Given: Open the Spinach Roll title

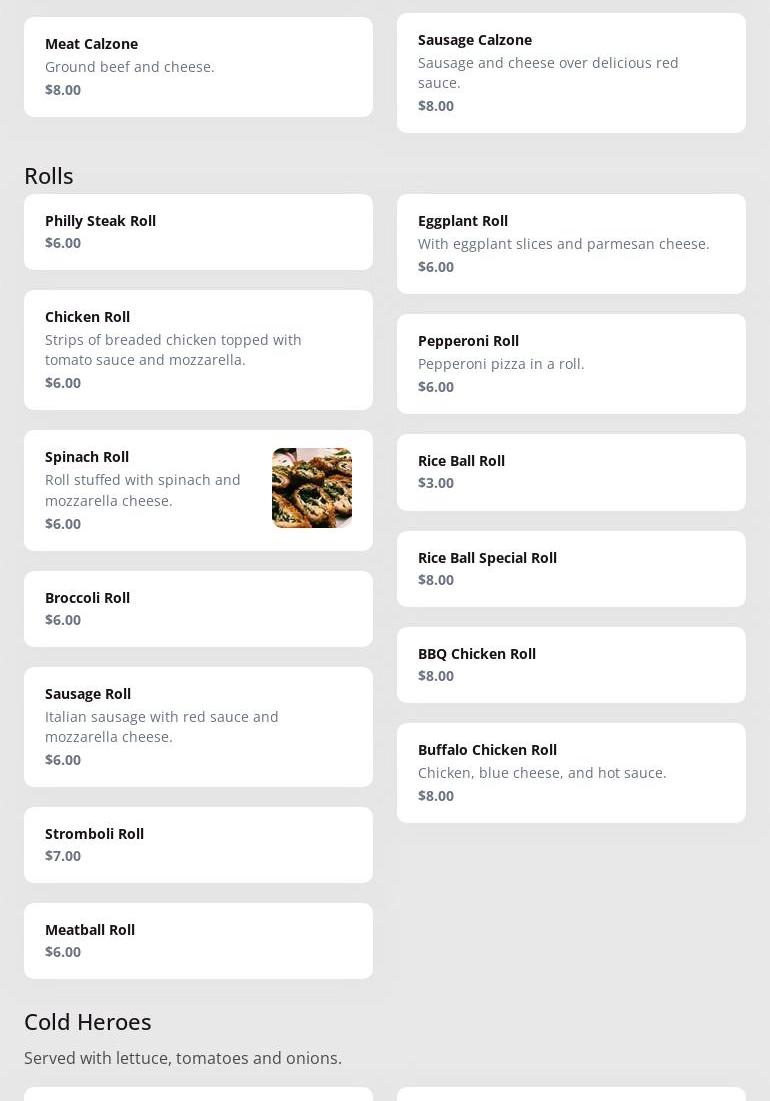Looking at the screenshot, I should tap(87, 457).
